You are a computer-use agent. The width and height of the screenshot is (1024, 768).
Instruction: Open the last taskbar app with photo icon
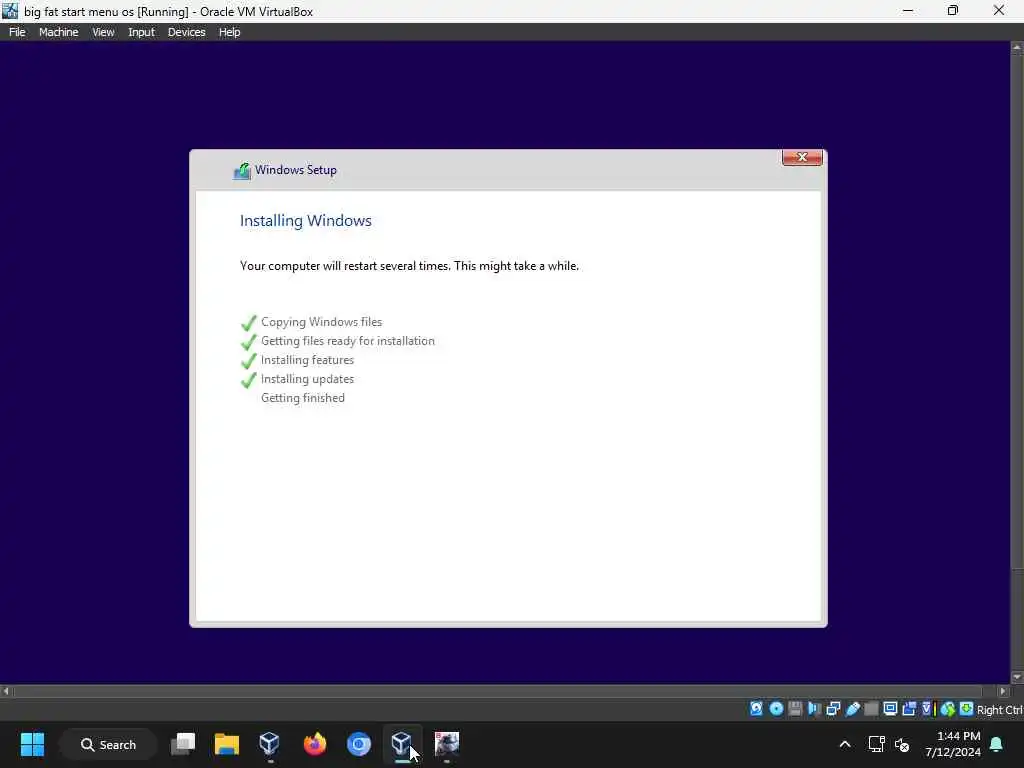447,744
